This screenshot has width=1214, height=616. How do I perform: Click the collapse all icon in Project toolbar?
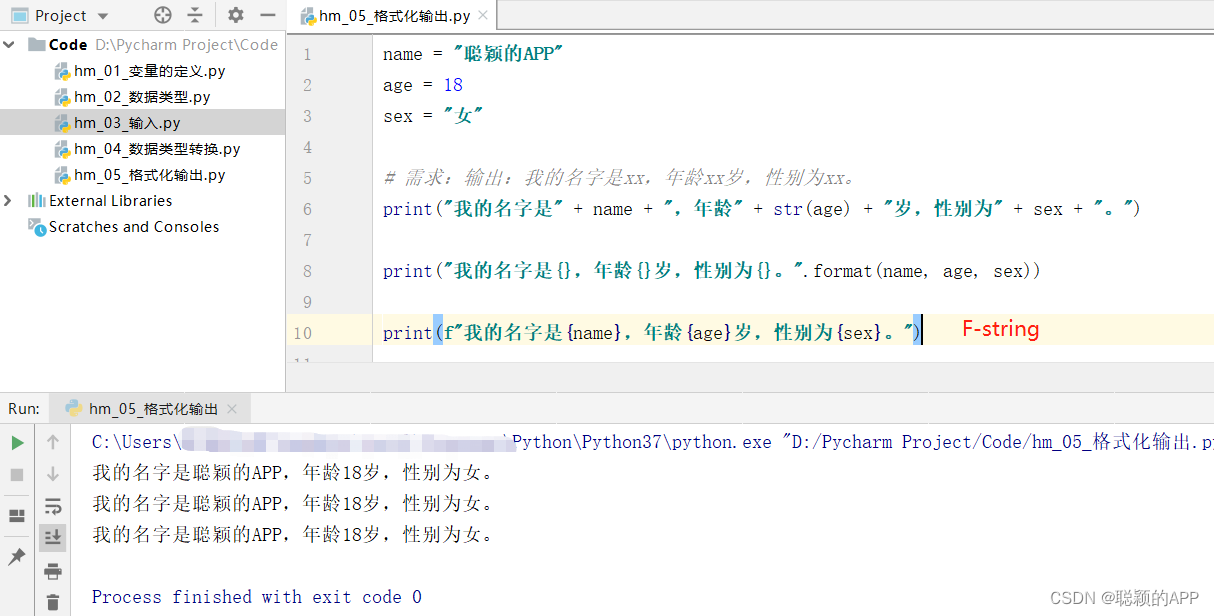[x=195, y=15]
